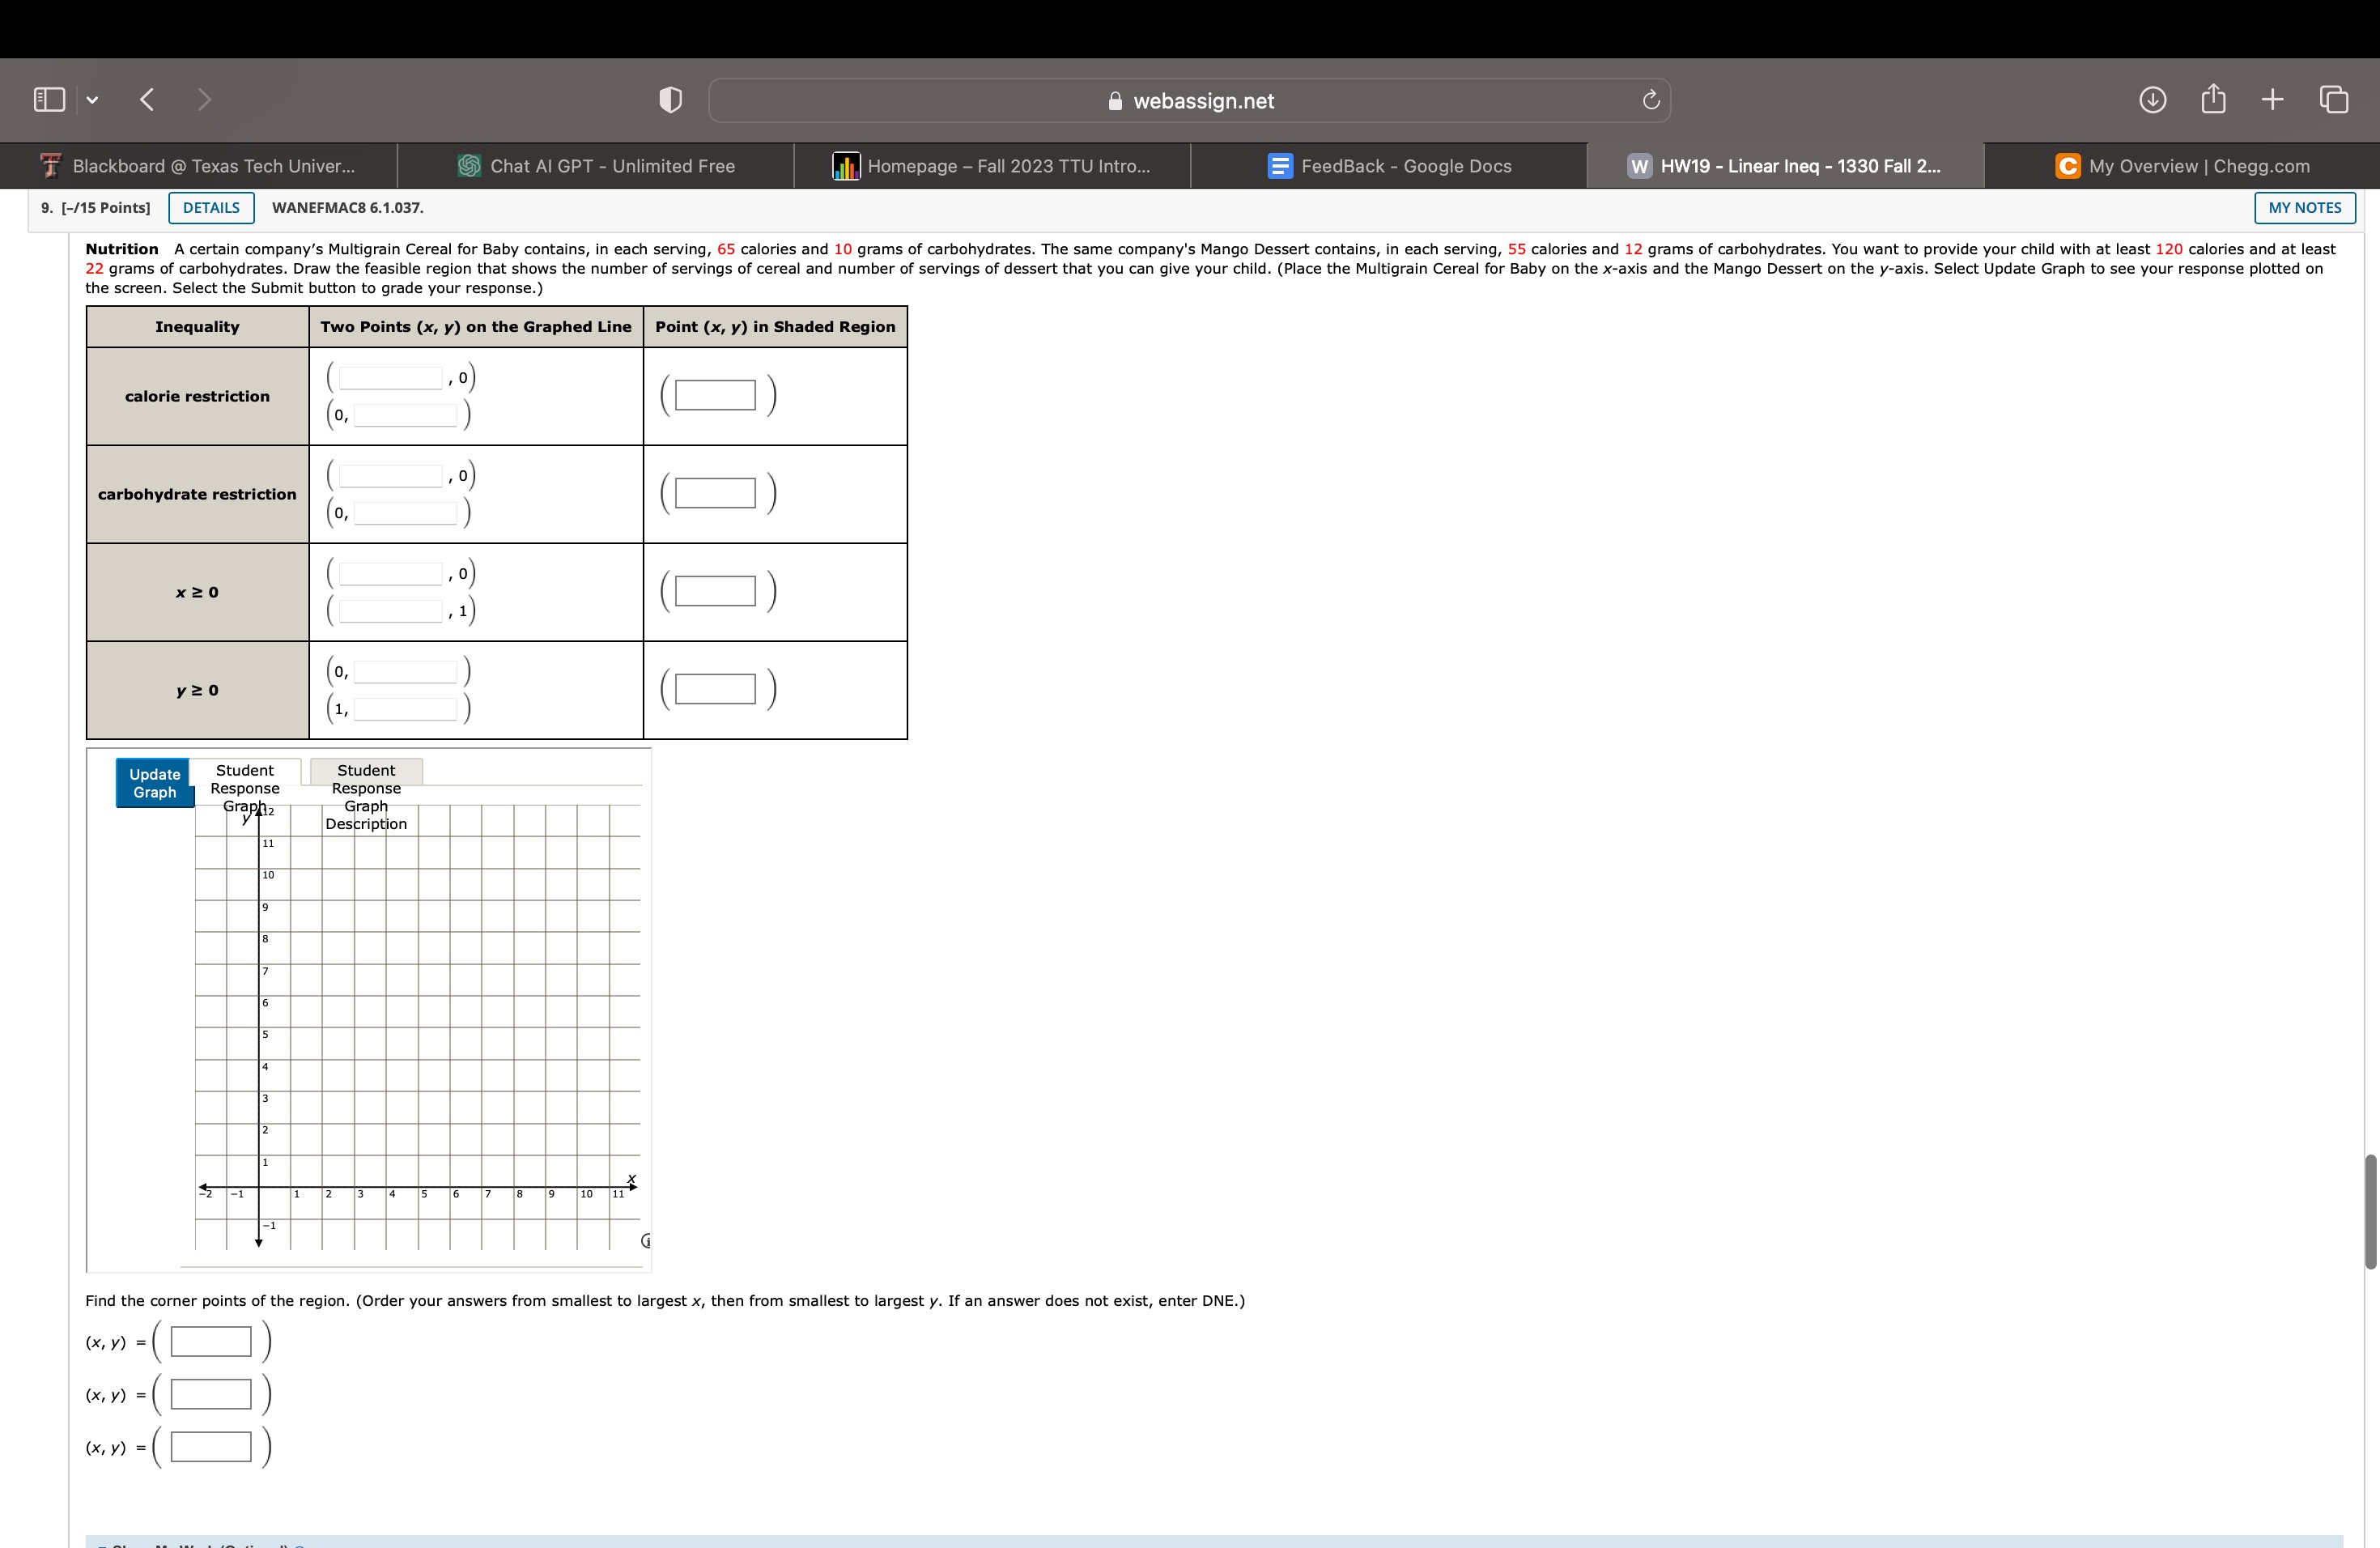This screenshot has width=2380, height=1548.
Task: Click carbohydrate restriction shaded region point field
Action: tap(715, 493)
